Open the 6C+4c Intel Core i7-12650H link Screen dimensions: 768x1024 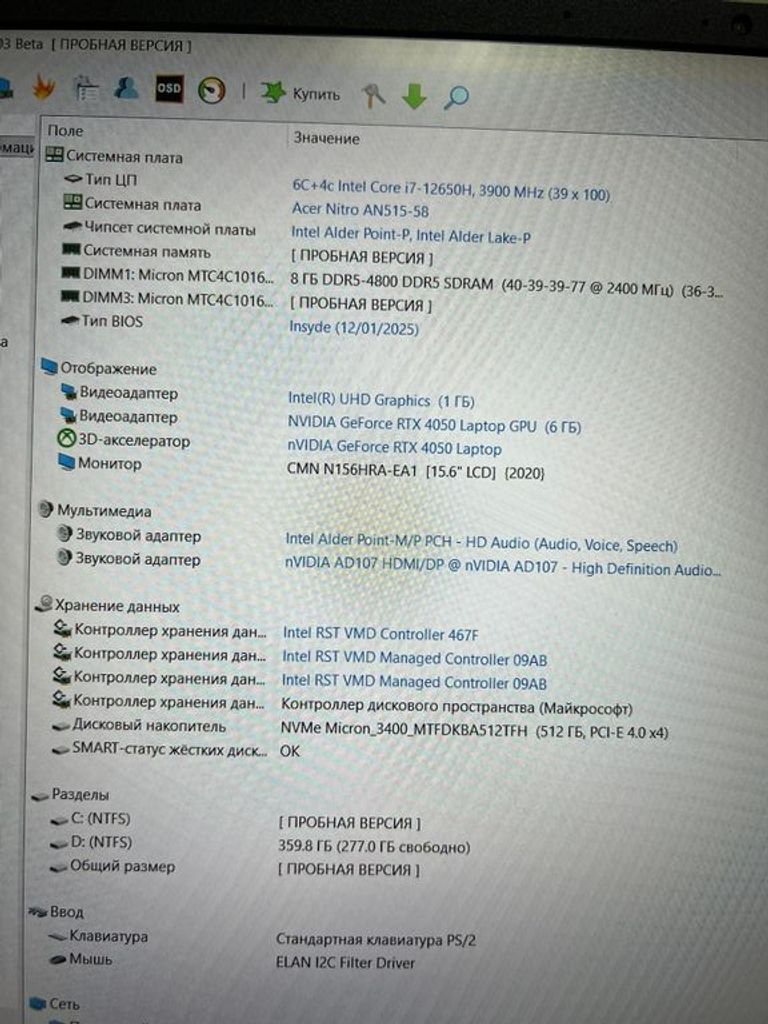(x=451, y=190)
